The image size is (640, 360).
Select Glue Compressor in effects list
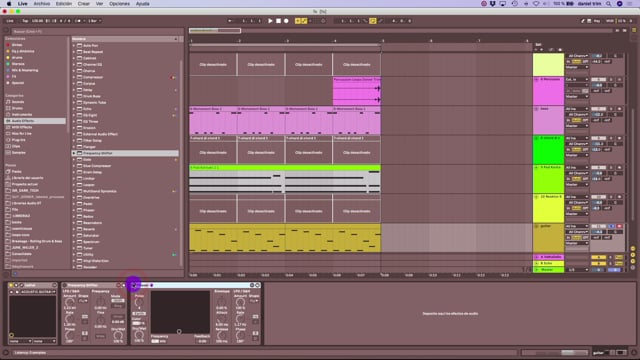125,166
